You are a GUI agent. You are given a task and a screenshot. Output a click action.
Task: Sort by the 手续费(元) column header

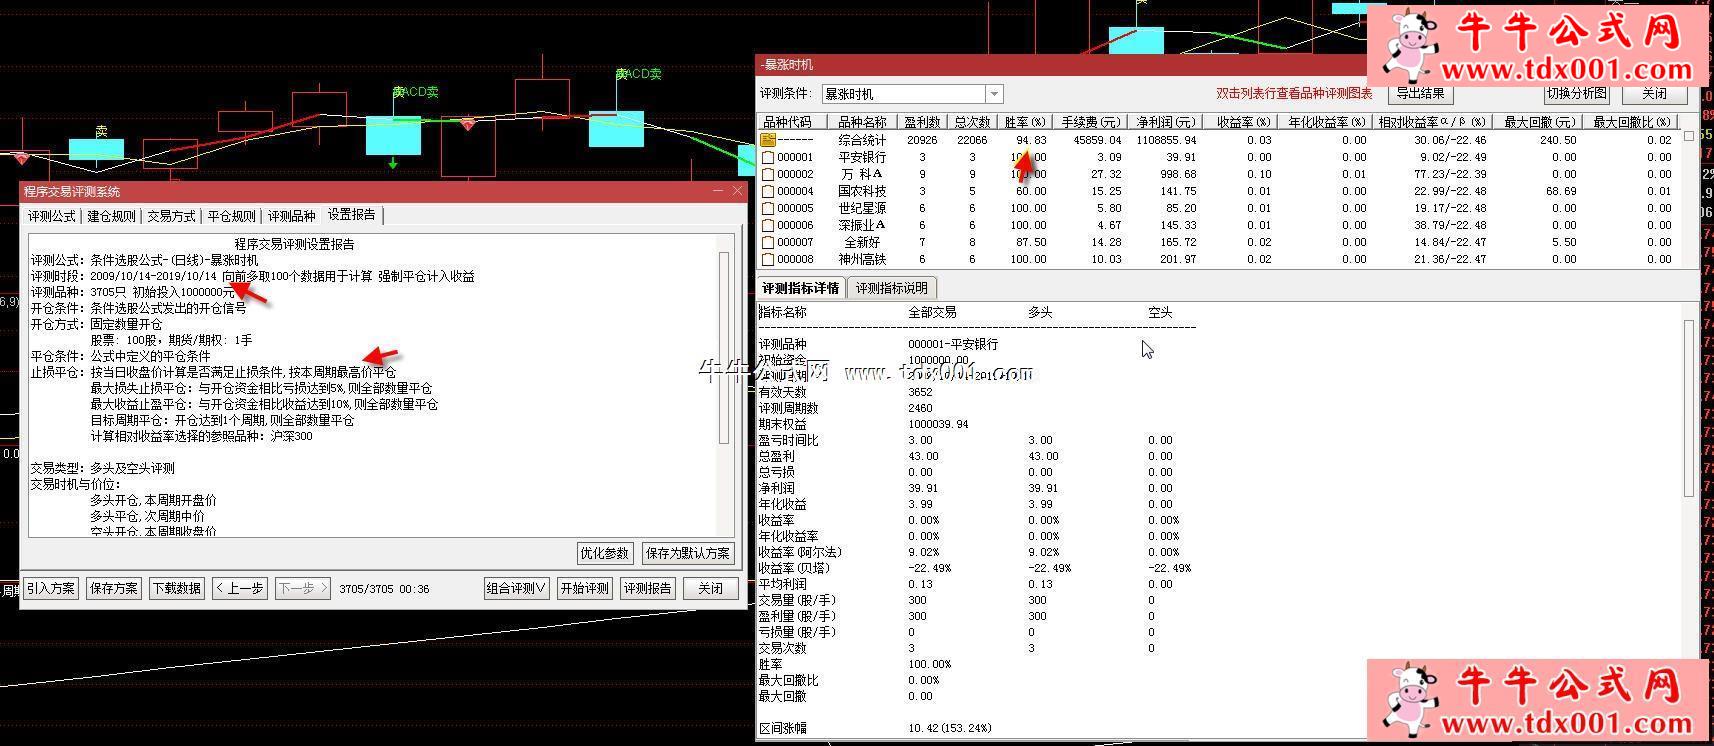[x=1091, y=122]
